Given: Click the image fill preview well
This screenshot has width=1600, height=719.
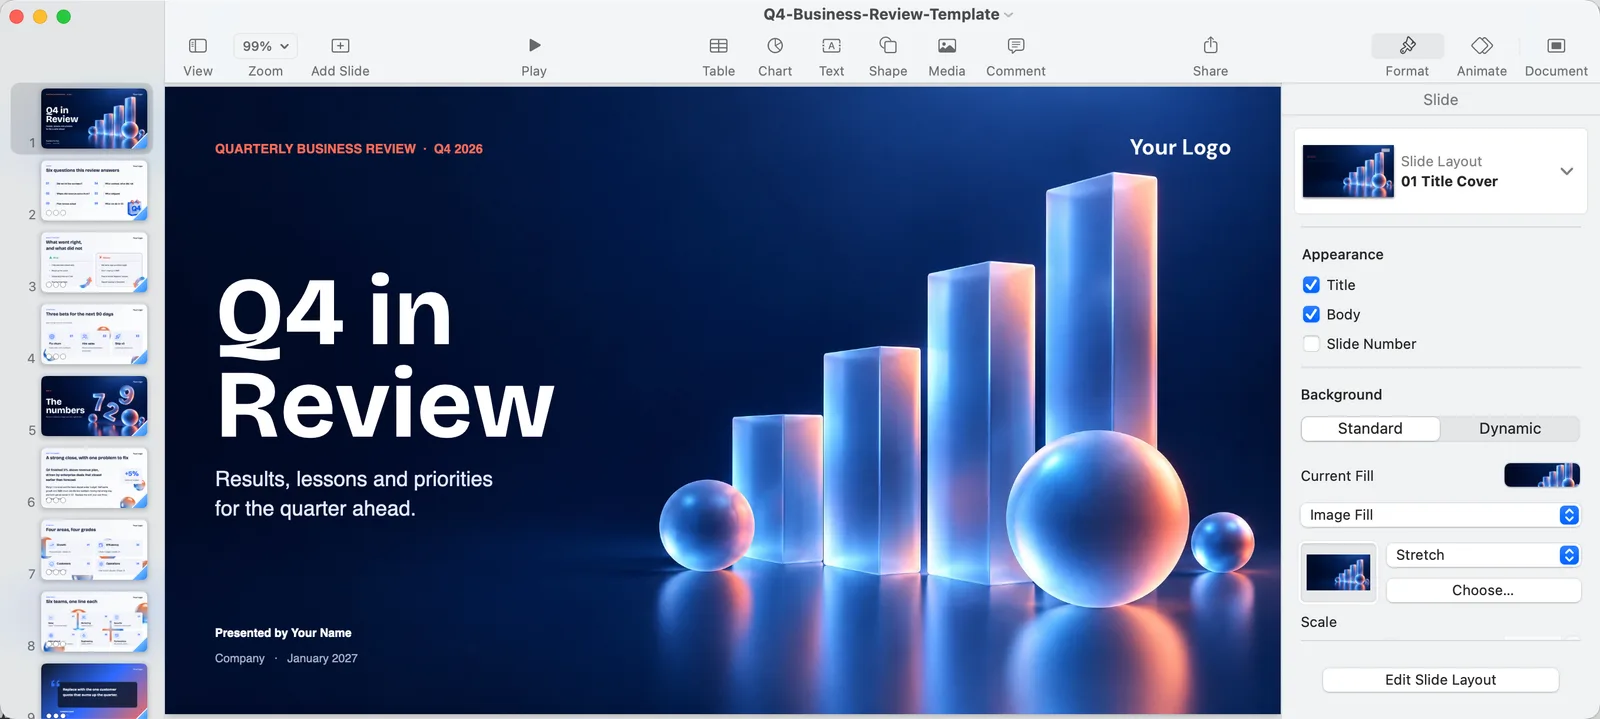Looking at the screenshot, I should click(x=1338, y=573).
